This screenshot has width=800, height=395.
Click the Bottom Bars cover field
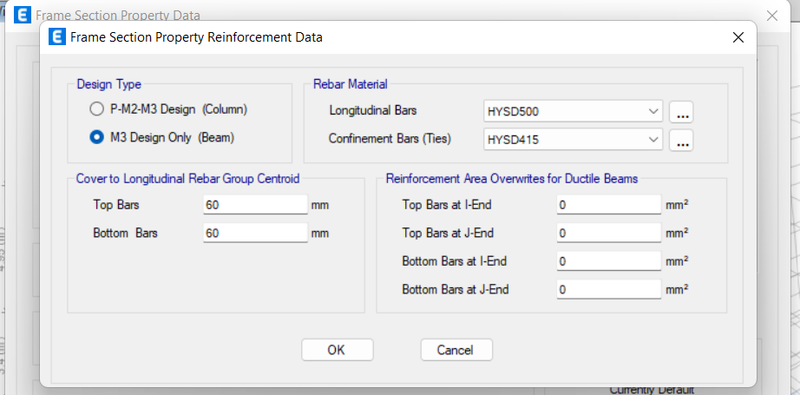coord(255,233)
